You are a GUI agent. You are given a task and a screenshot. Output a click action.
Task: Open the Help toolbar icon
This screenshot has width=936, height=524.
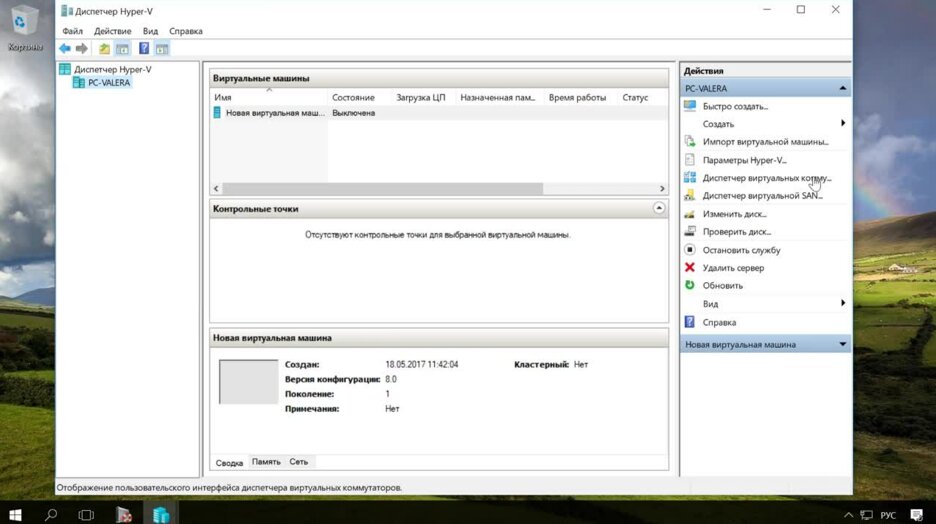[144, 48]
